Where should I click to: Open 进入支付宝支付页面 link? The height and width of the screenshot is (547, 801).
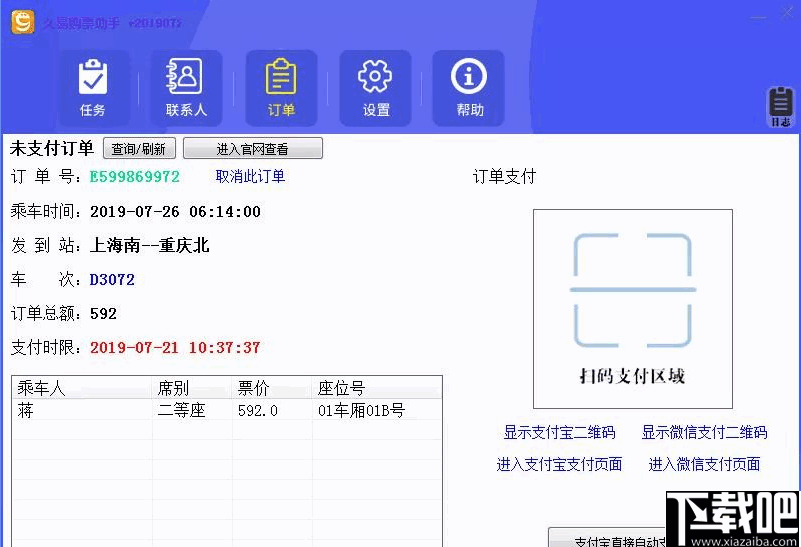click(559, 464)
